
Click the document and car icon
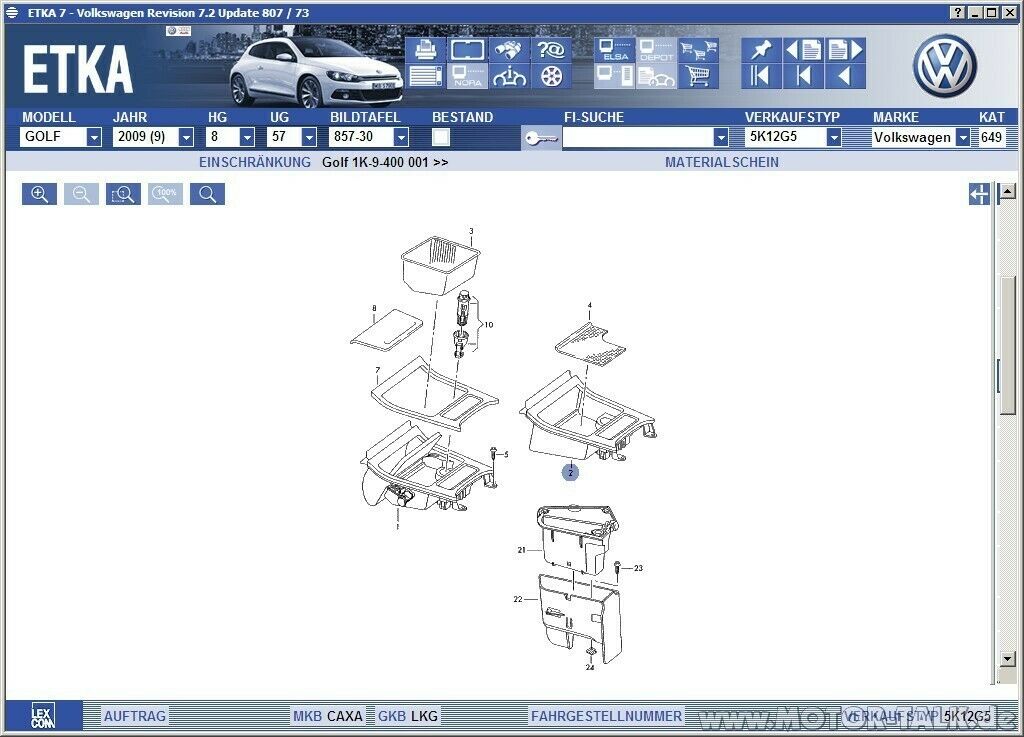656,76
